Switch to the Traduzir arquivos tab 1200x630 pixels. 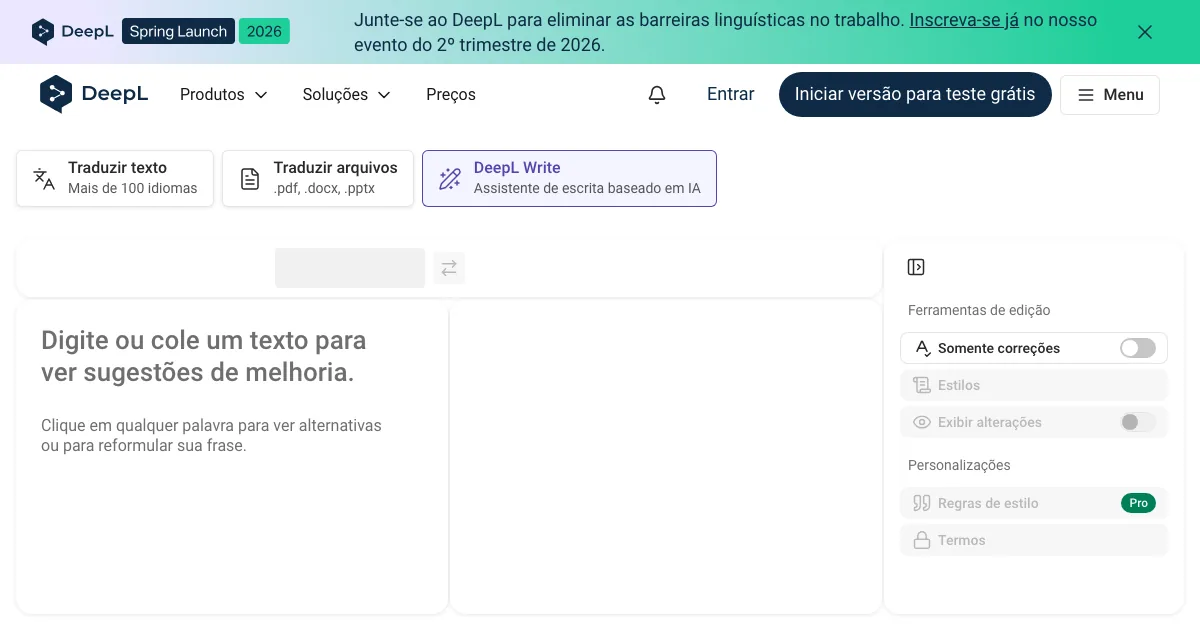pyautogui.click(x=318, y=179)
